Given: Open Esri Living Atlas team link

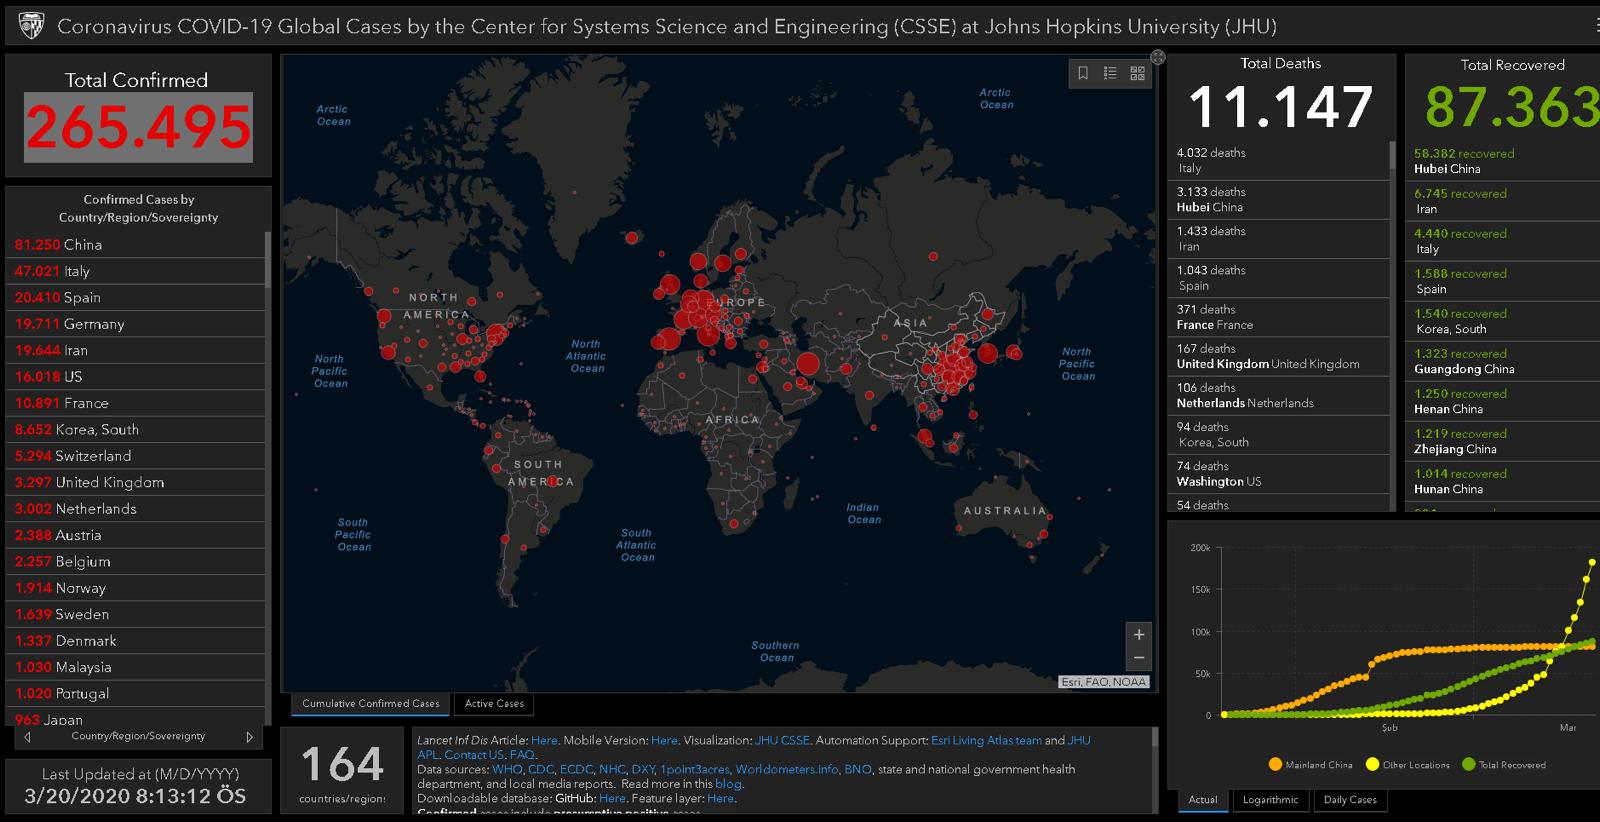Looking at the screenshot, I should pos(986,741).
